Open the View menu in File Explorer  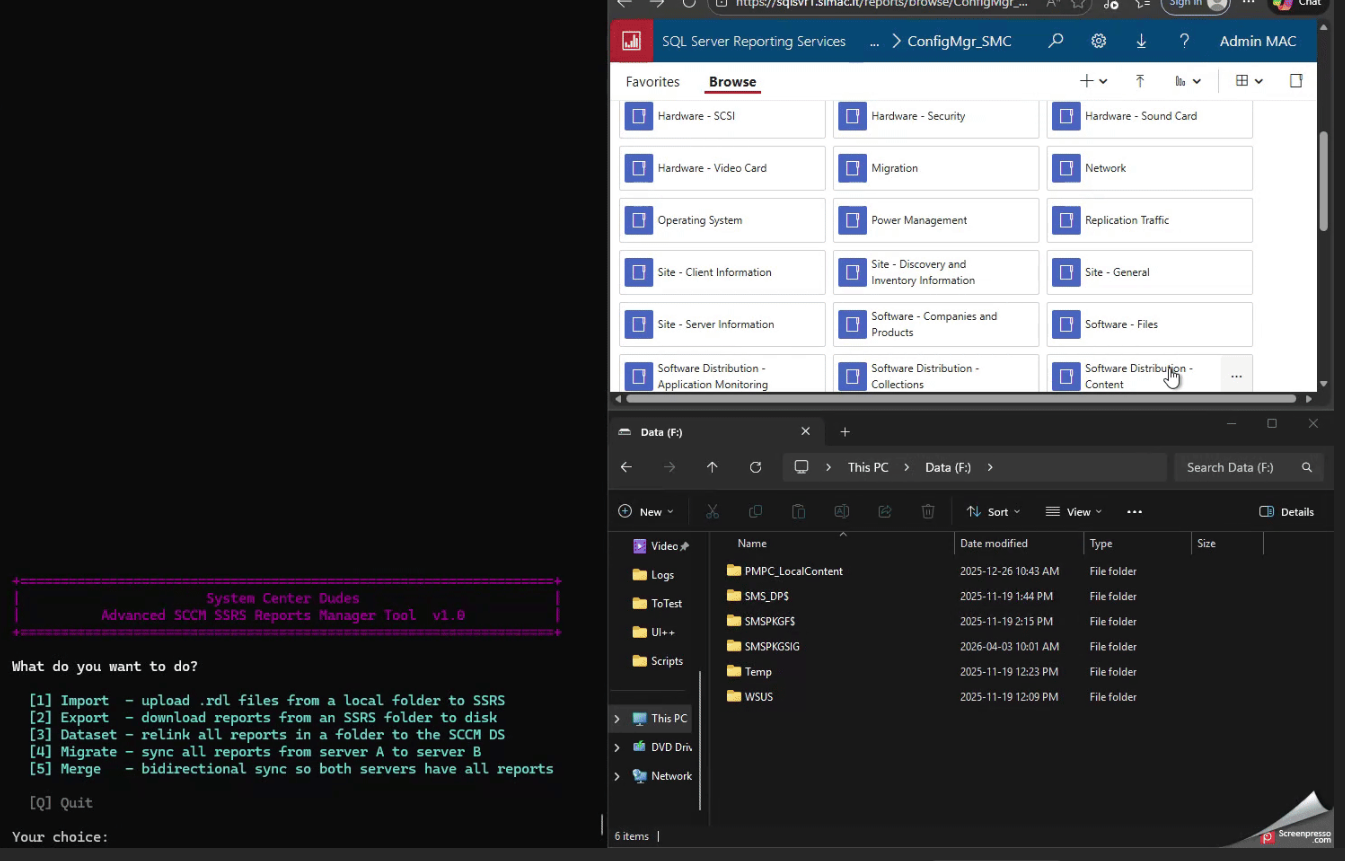[x=1073, y=511]
